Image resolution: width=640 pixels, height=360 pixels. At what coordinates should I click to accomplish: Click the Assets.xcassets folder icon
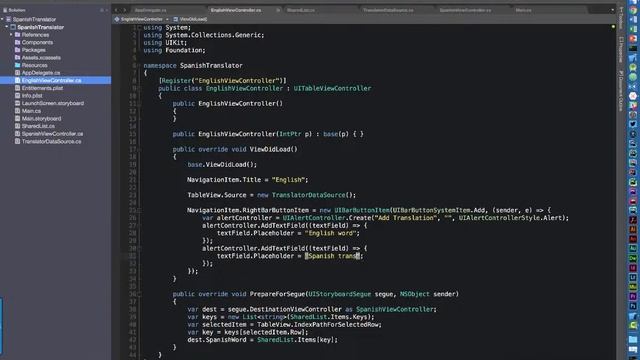pyautogui.click(x=18, y=58)
